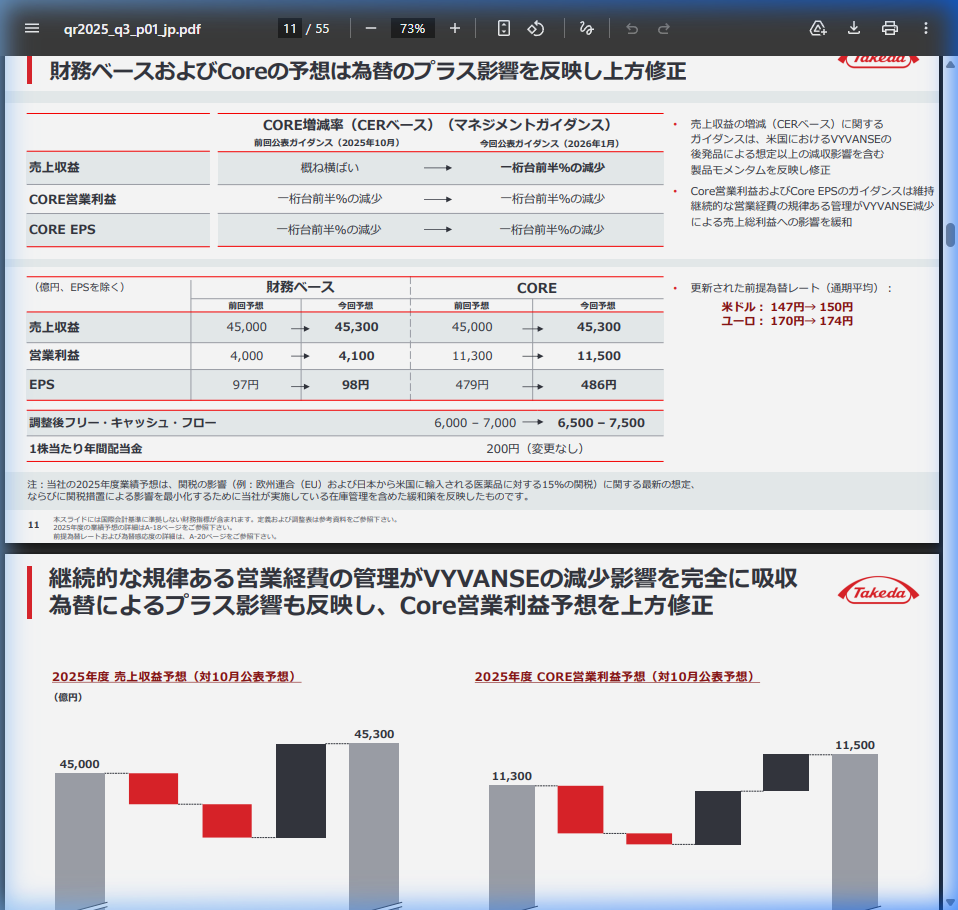The width and height of the screenshot is (958, 910).
Task: Click the '概ね横ばい' guidance cell
Action: click(x=329, y=167)
